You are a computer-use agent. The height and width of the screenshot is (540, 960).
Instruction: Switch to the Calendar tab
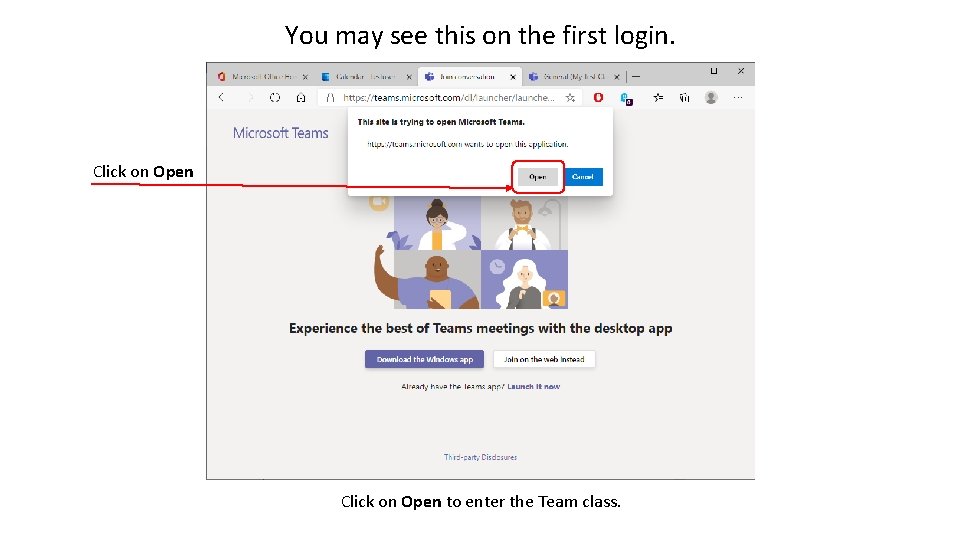tap(359, 77)
